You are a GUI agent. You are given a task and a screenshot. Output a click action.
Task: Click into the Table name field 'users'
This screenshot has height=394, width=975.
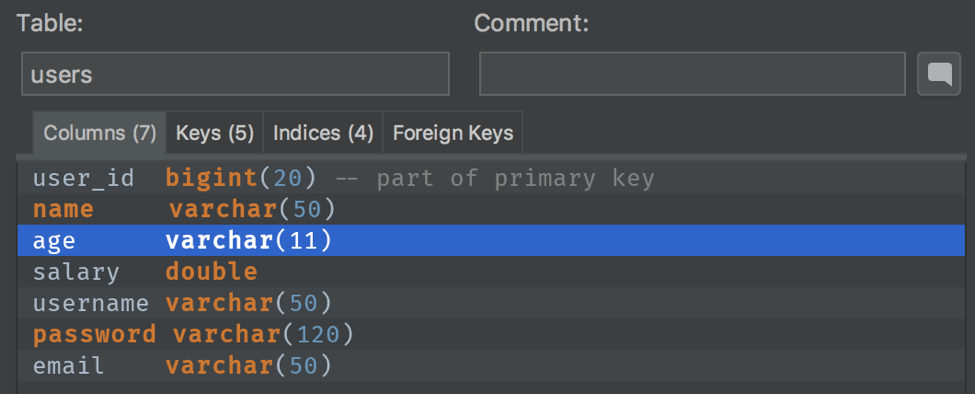point(235,74)
